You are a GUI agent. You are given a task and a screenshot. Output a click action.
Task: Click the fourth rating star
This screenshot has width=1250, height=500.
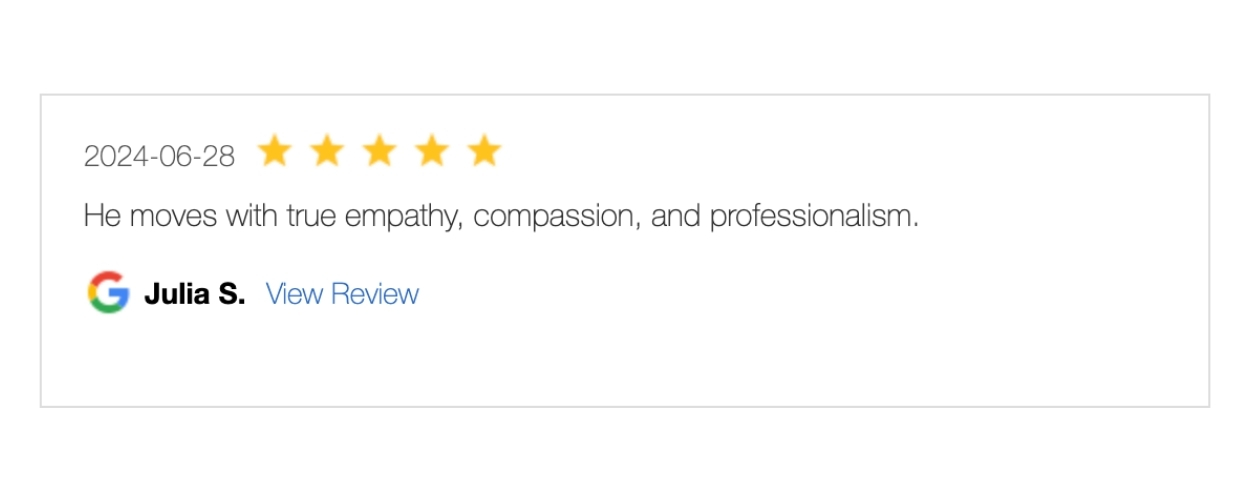[432, 151]
